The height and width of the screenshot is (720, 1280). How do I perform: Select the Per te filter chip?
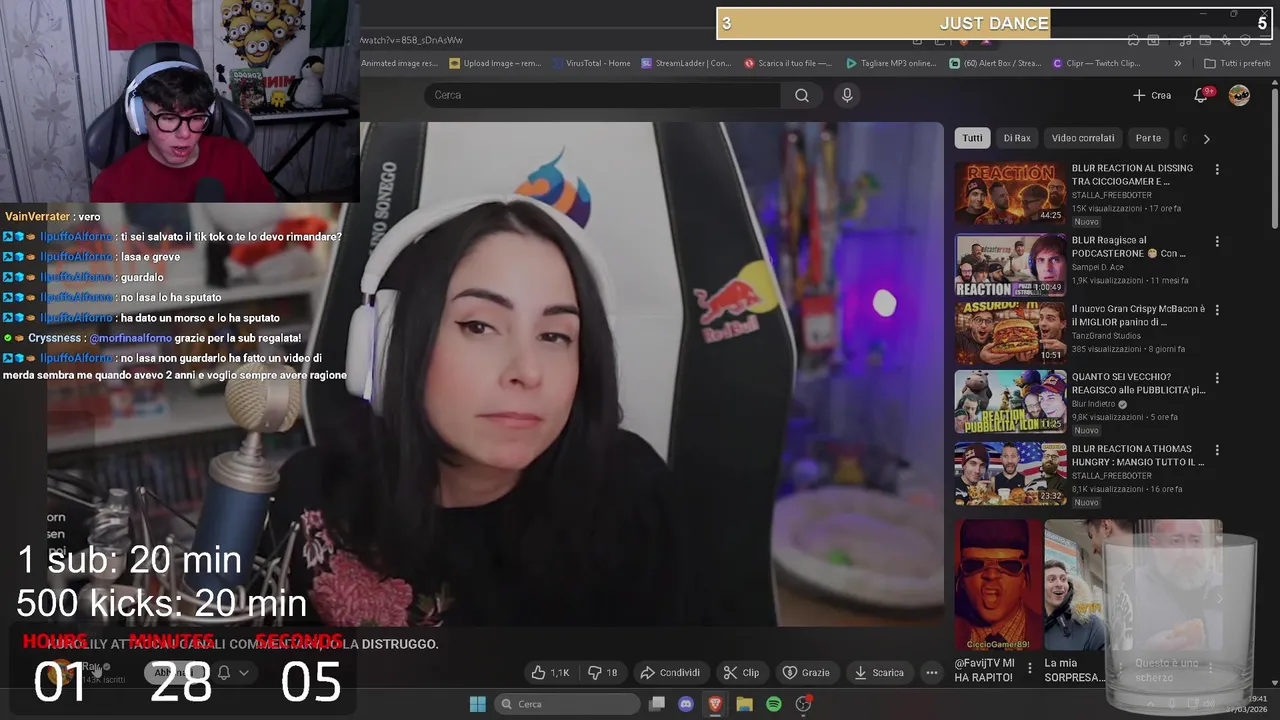tap(1148, 138)
